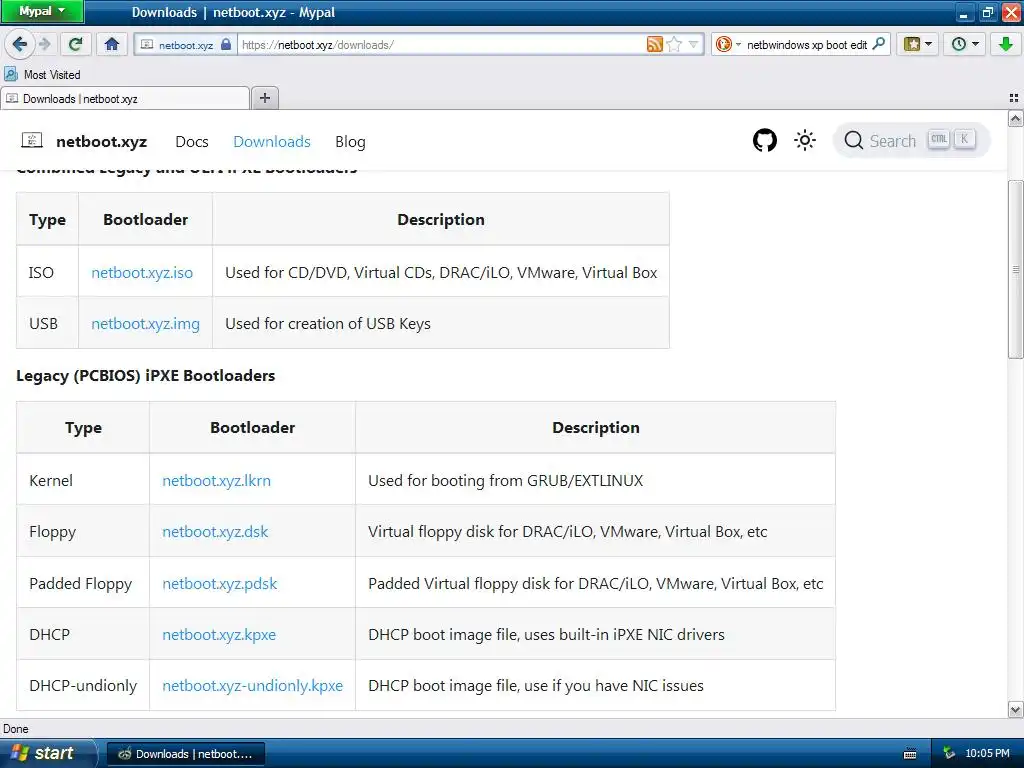Download netboot.xyz.img
Viewport: 1024px width, 768px height.
click(146, 324)
